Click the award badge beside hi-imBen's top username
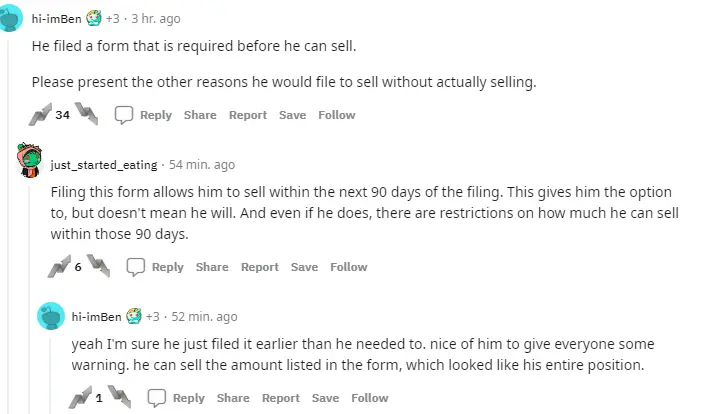 point(95,17)
